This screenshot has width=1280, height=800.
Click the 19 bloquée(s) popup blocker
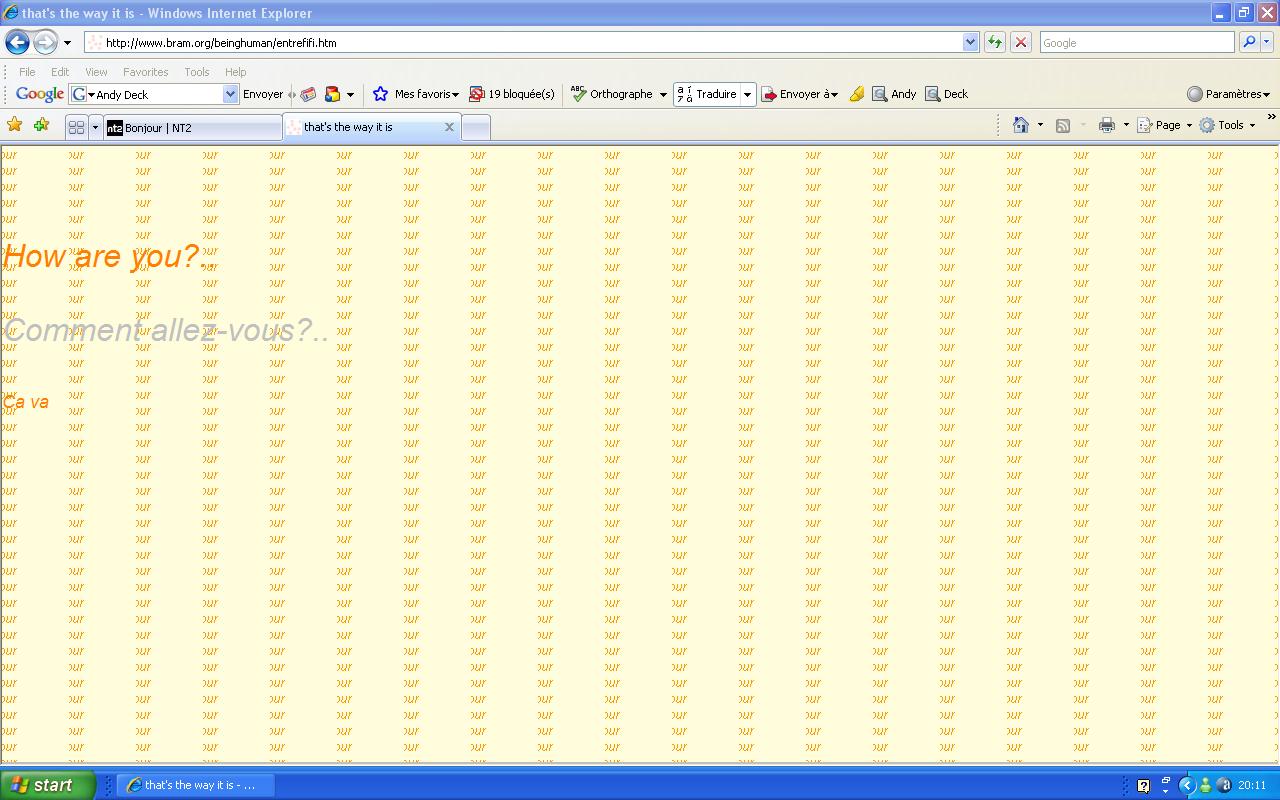tap(512, 94)
